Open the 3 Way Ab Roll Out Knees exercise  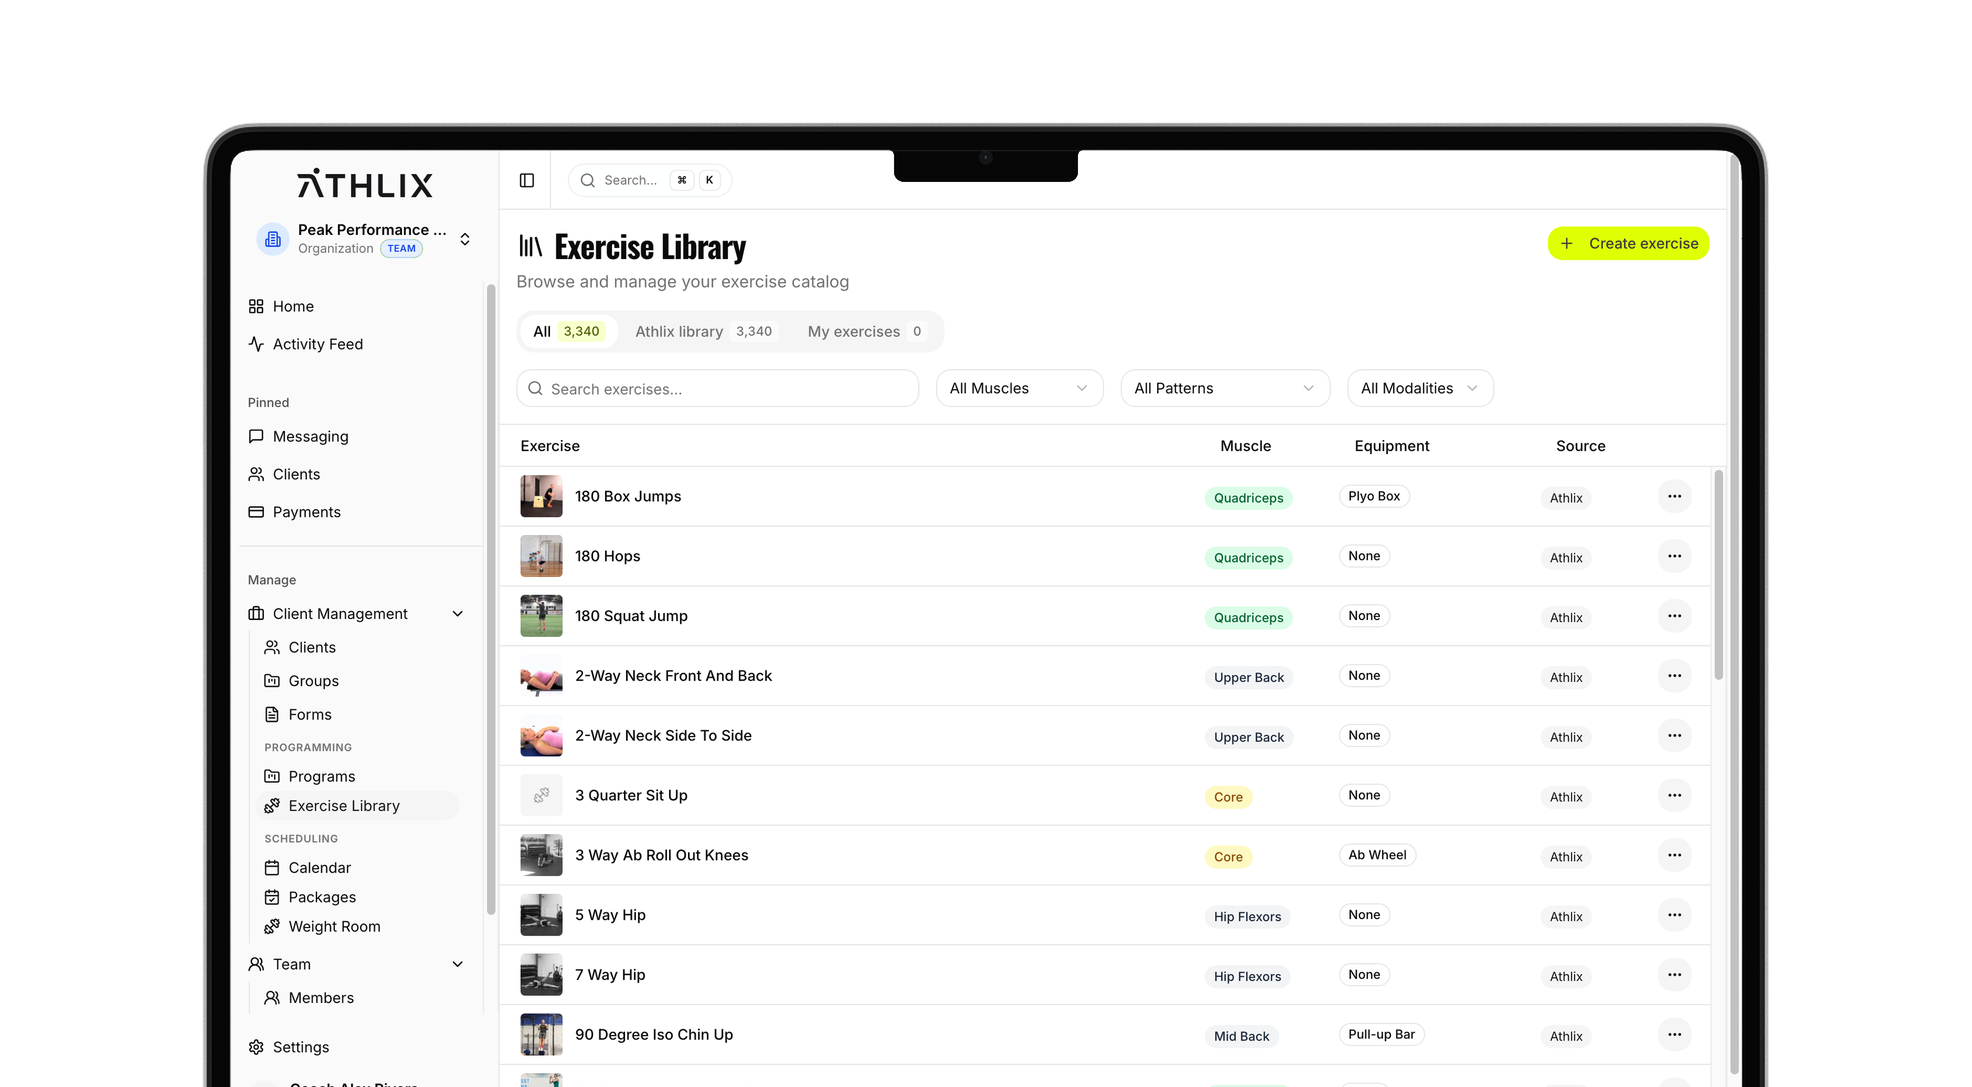(x=661, y=856)
